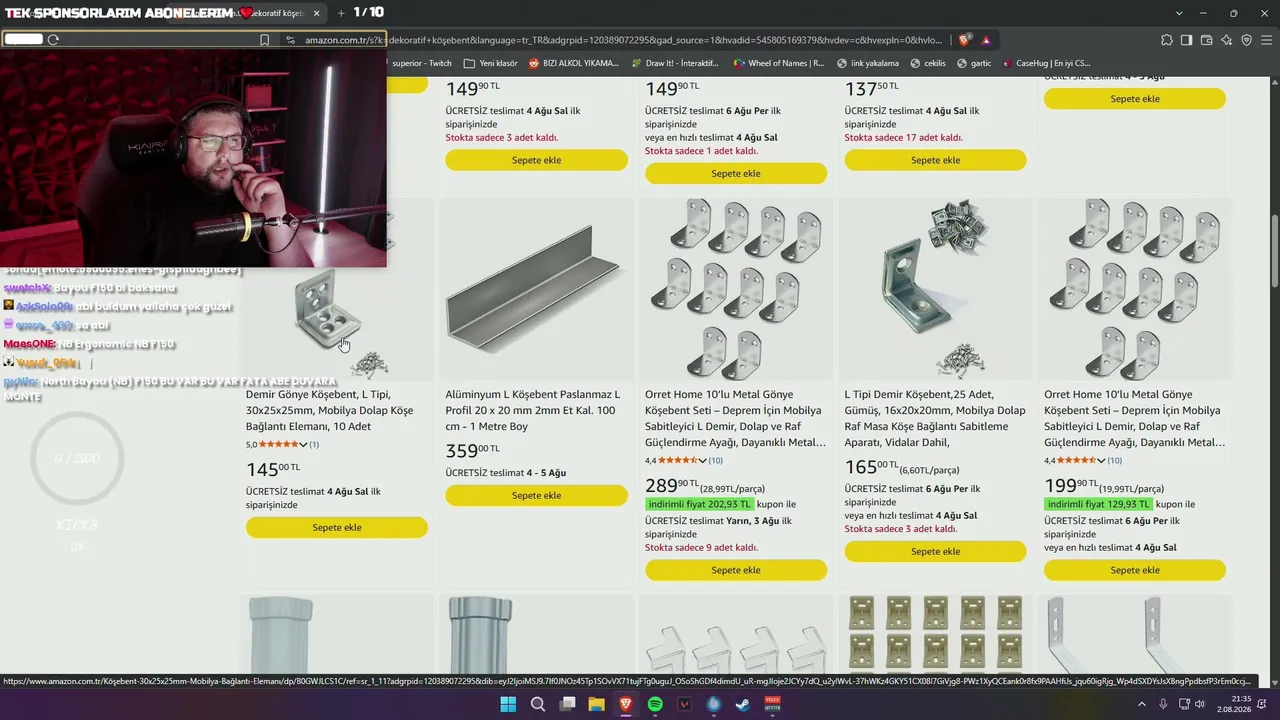Expand rating dropdown for 145 TL Demir Gönye

pos(303,444)
